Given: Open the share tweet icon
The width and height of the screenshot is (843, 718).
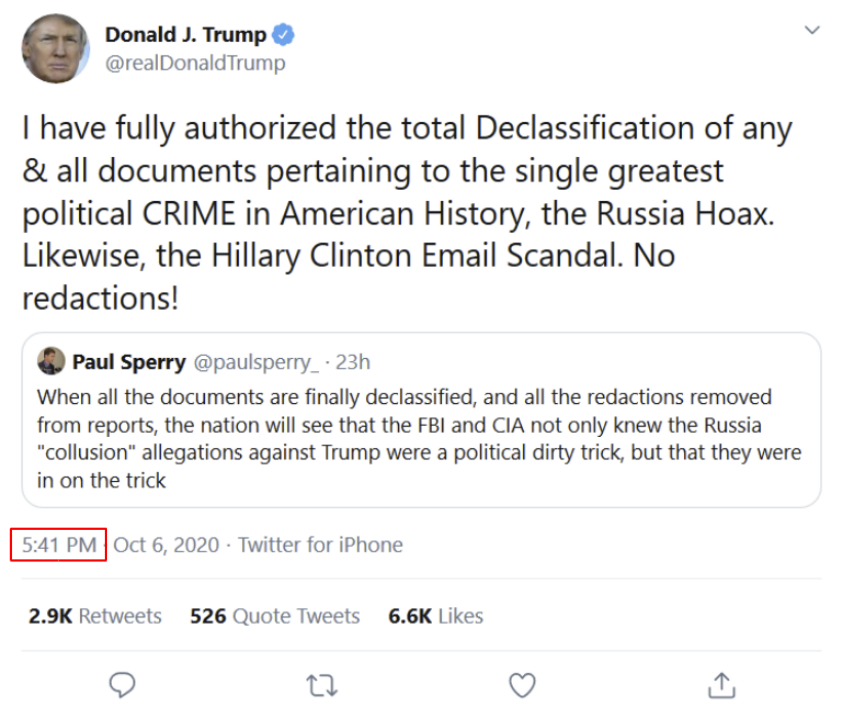Looking at the screenshot, I should point(721,685).
